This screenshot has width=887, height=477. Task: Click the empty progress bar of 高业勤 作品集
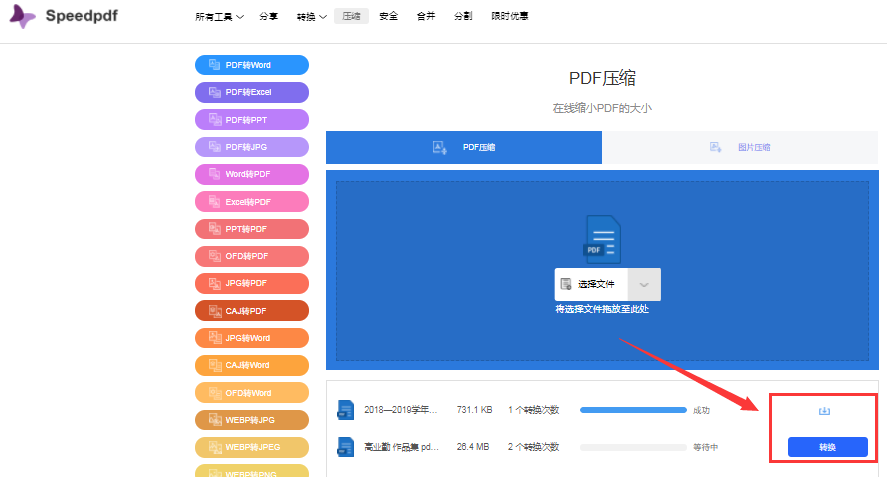(x=633, y=447)
